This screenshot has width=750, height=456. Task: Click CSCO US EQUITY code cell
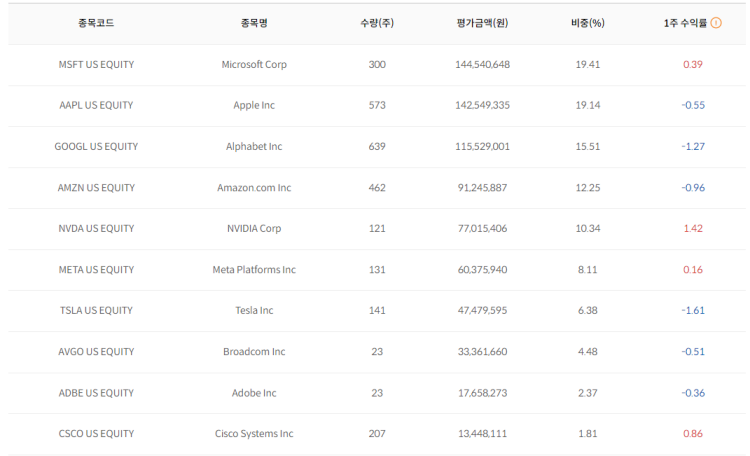96,434
